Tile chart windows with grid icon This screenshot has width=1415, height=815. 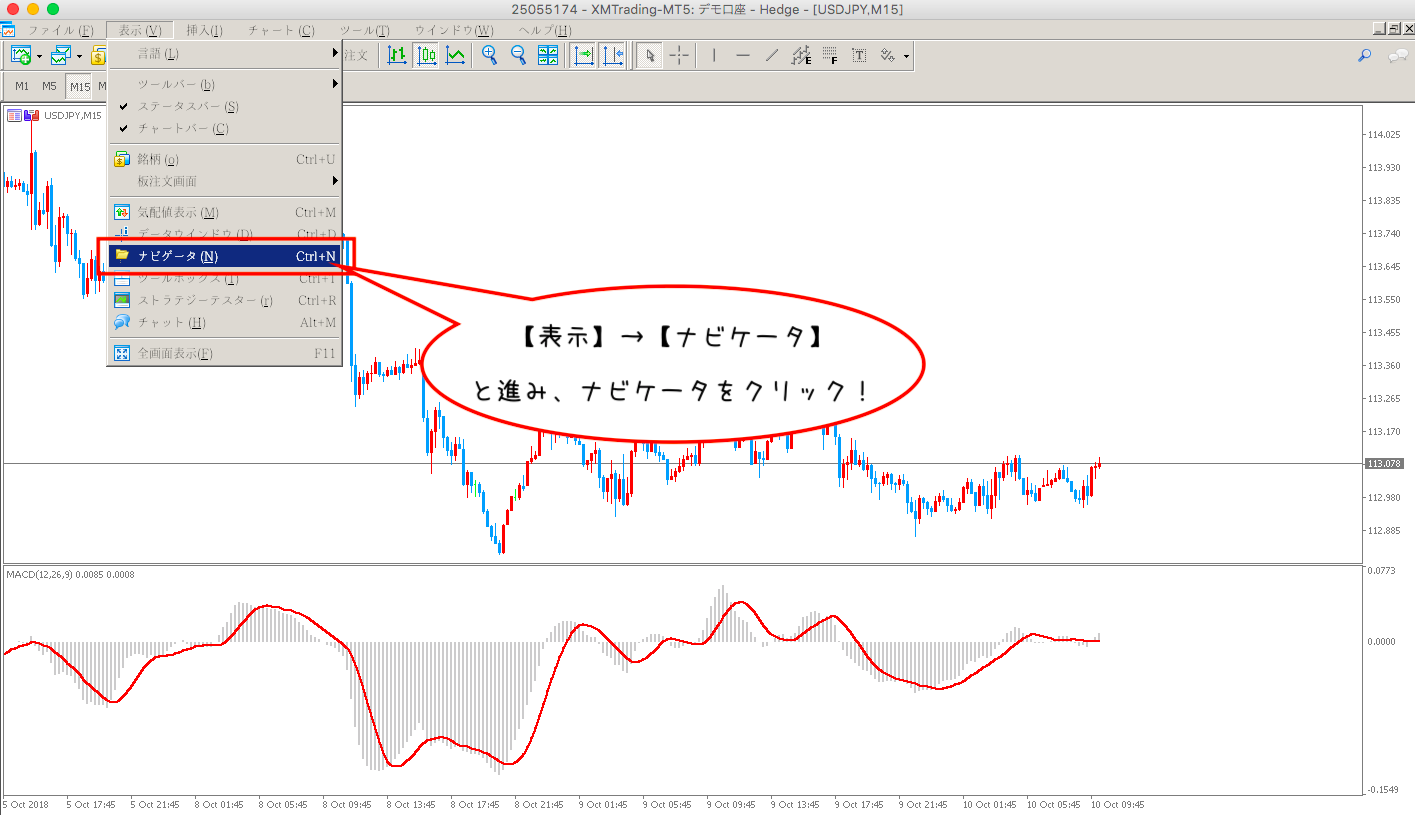[547, 55]
